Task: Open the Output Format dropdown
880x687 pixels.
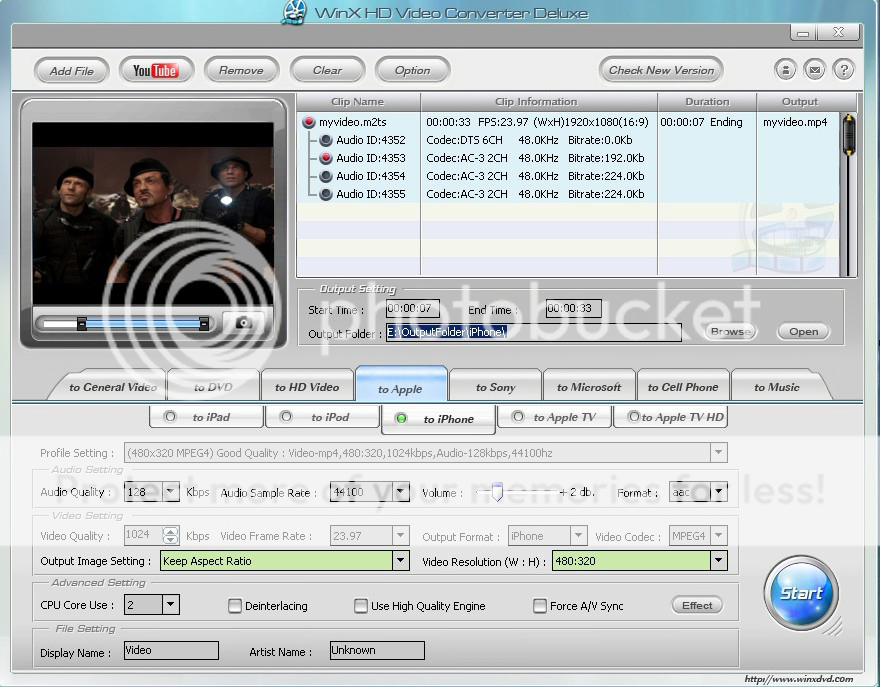Action: [579, 535]
